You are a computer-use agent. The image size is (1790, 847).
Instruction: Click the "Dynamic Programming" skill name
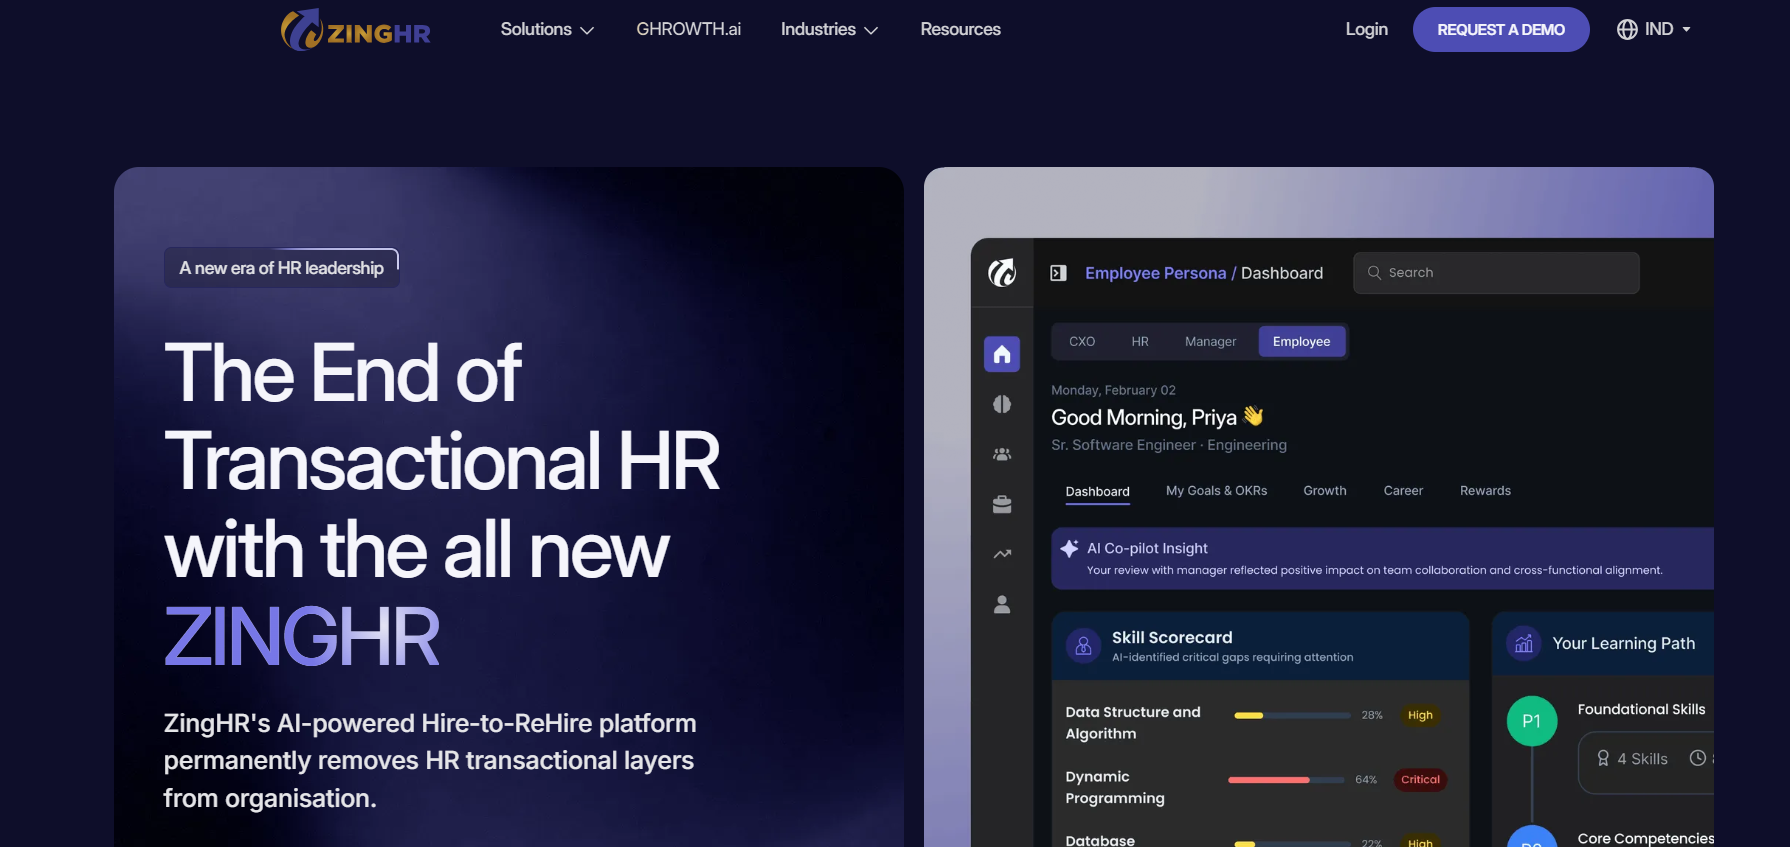click(1115, 787)
